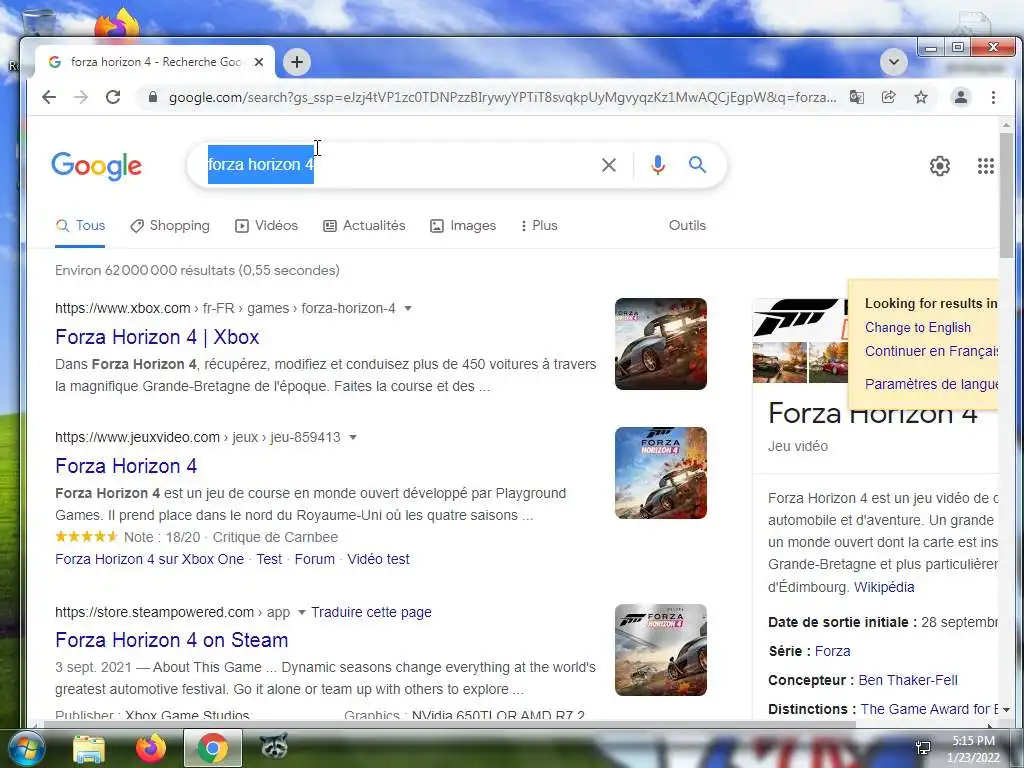This screenshot has height=768, width=1024.
Task: Reload the current page
Action: click(113, 97)
